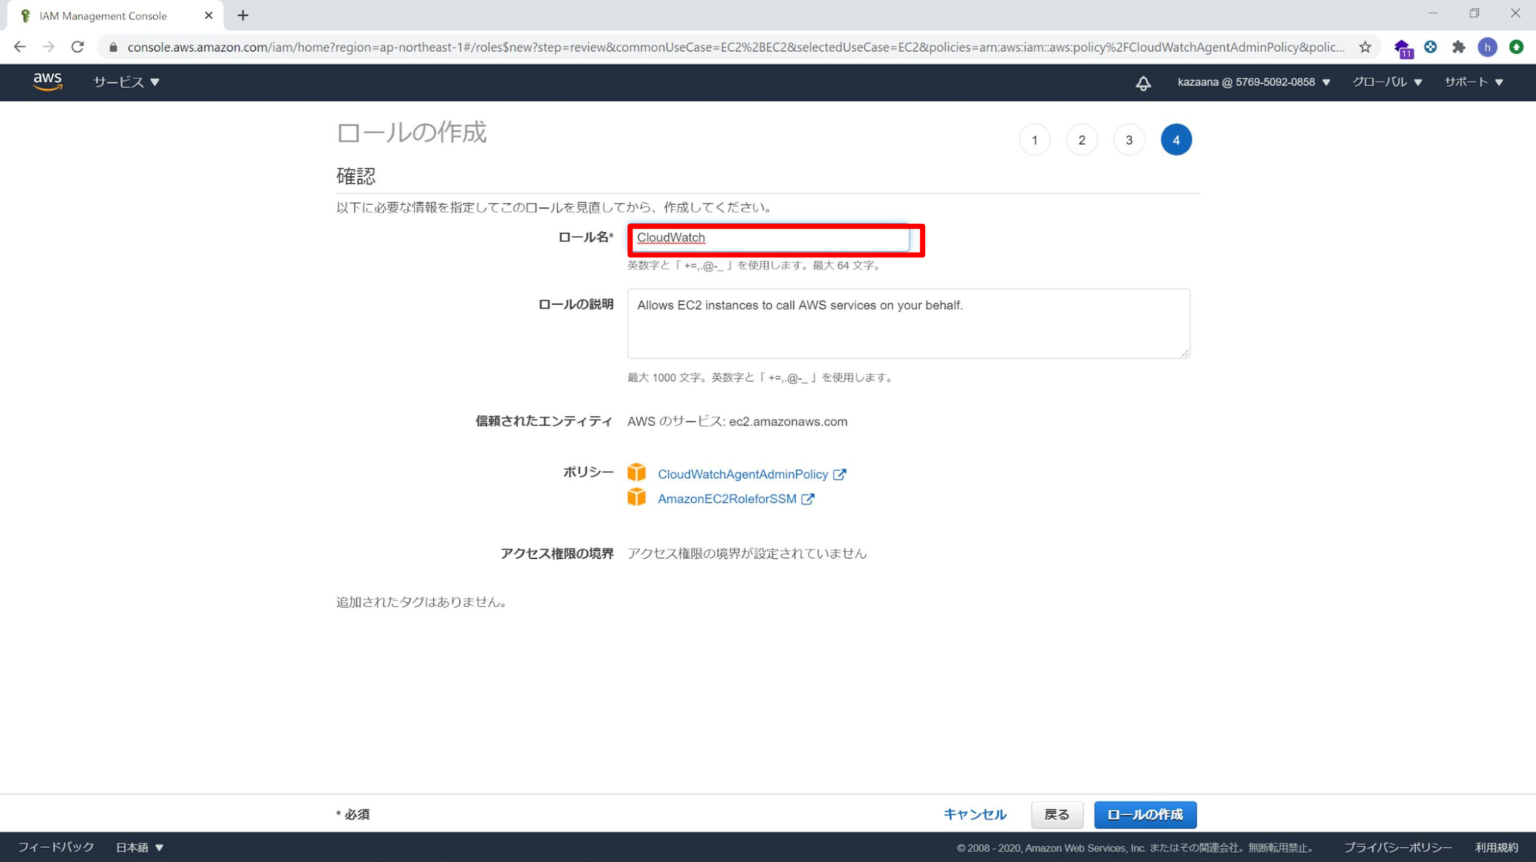Click the highlighted step 4 indicator
Screen dimensions: 1536x862
click(x=1176, y=139)
